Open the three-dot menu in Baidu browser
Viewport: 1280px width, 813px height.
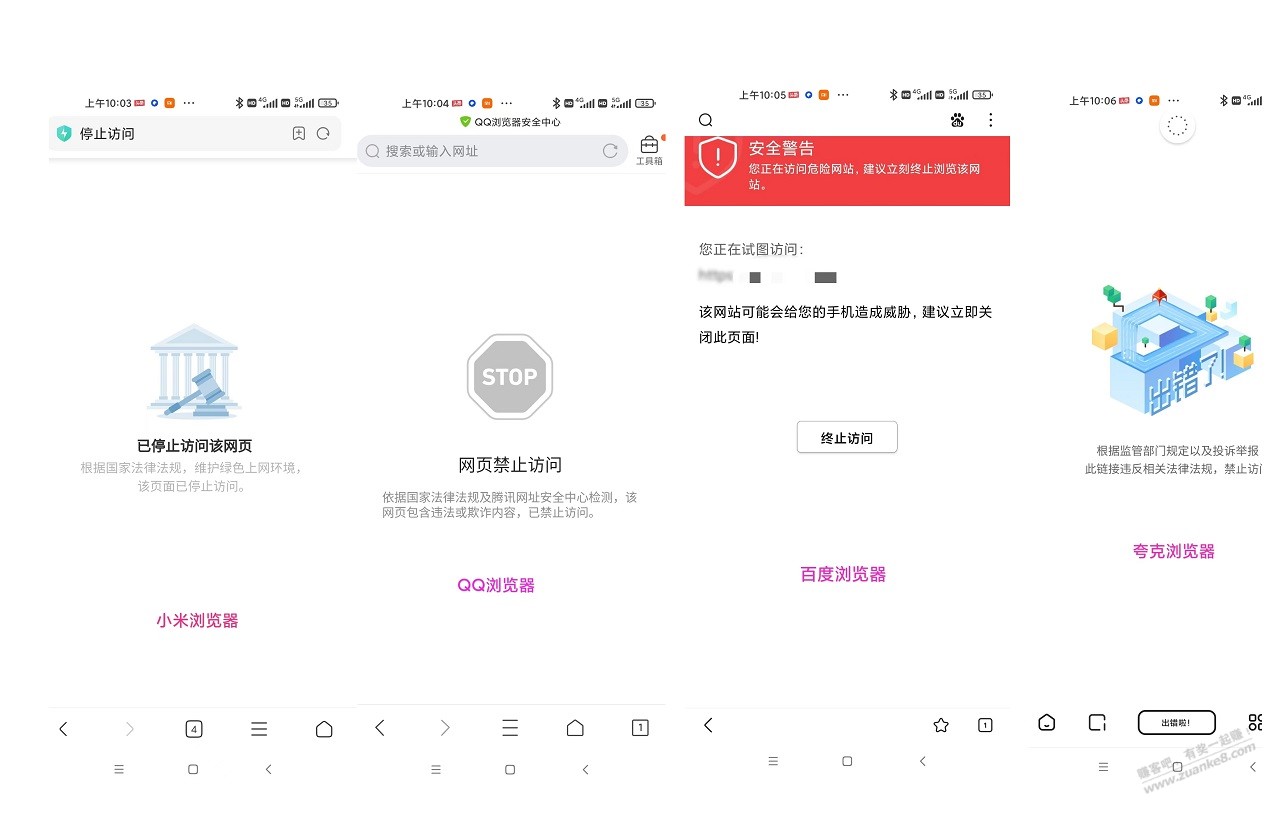[x=991, y=120]
